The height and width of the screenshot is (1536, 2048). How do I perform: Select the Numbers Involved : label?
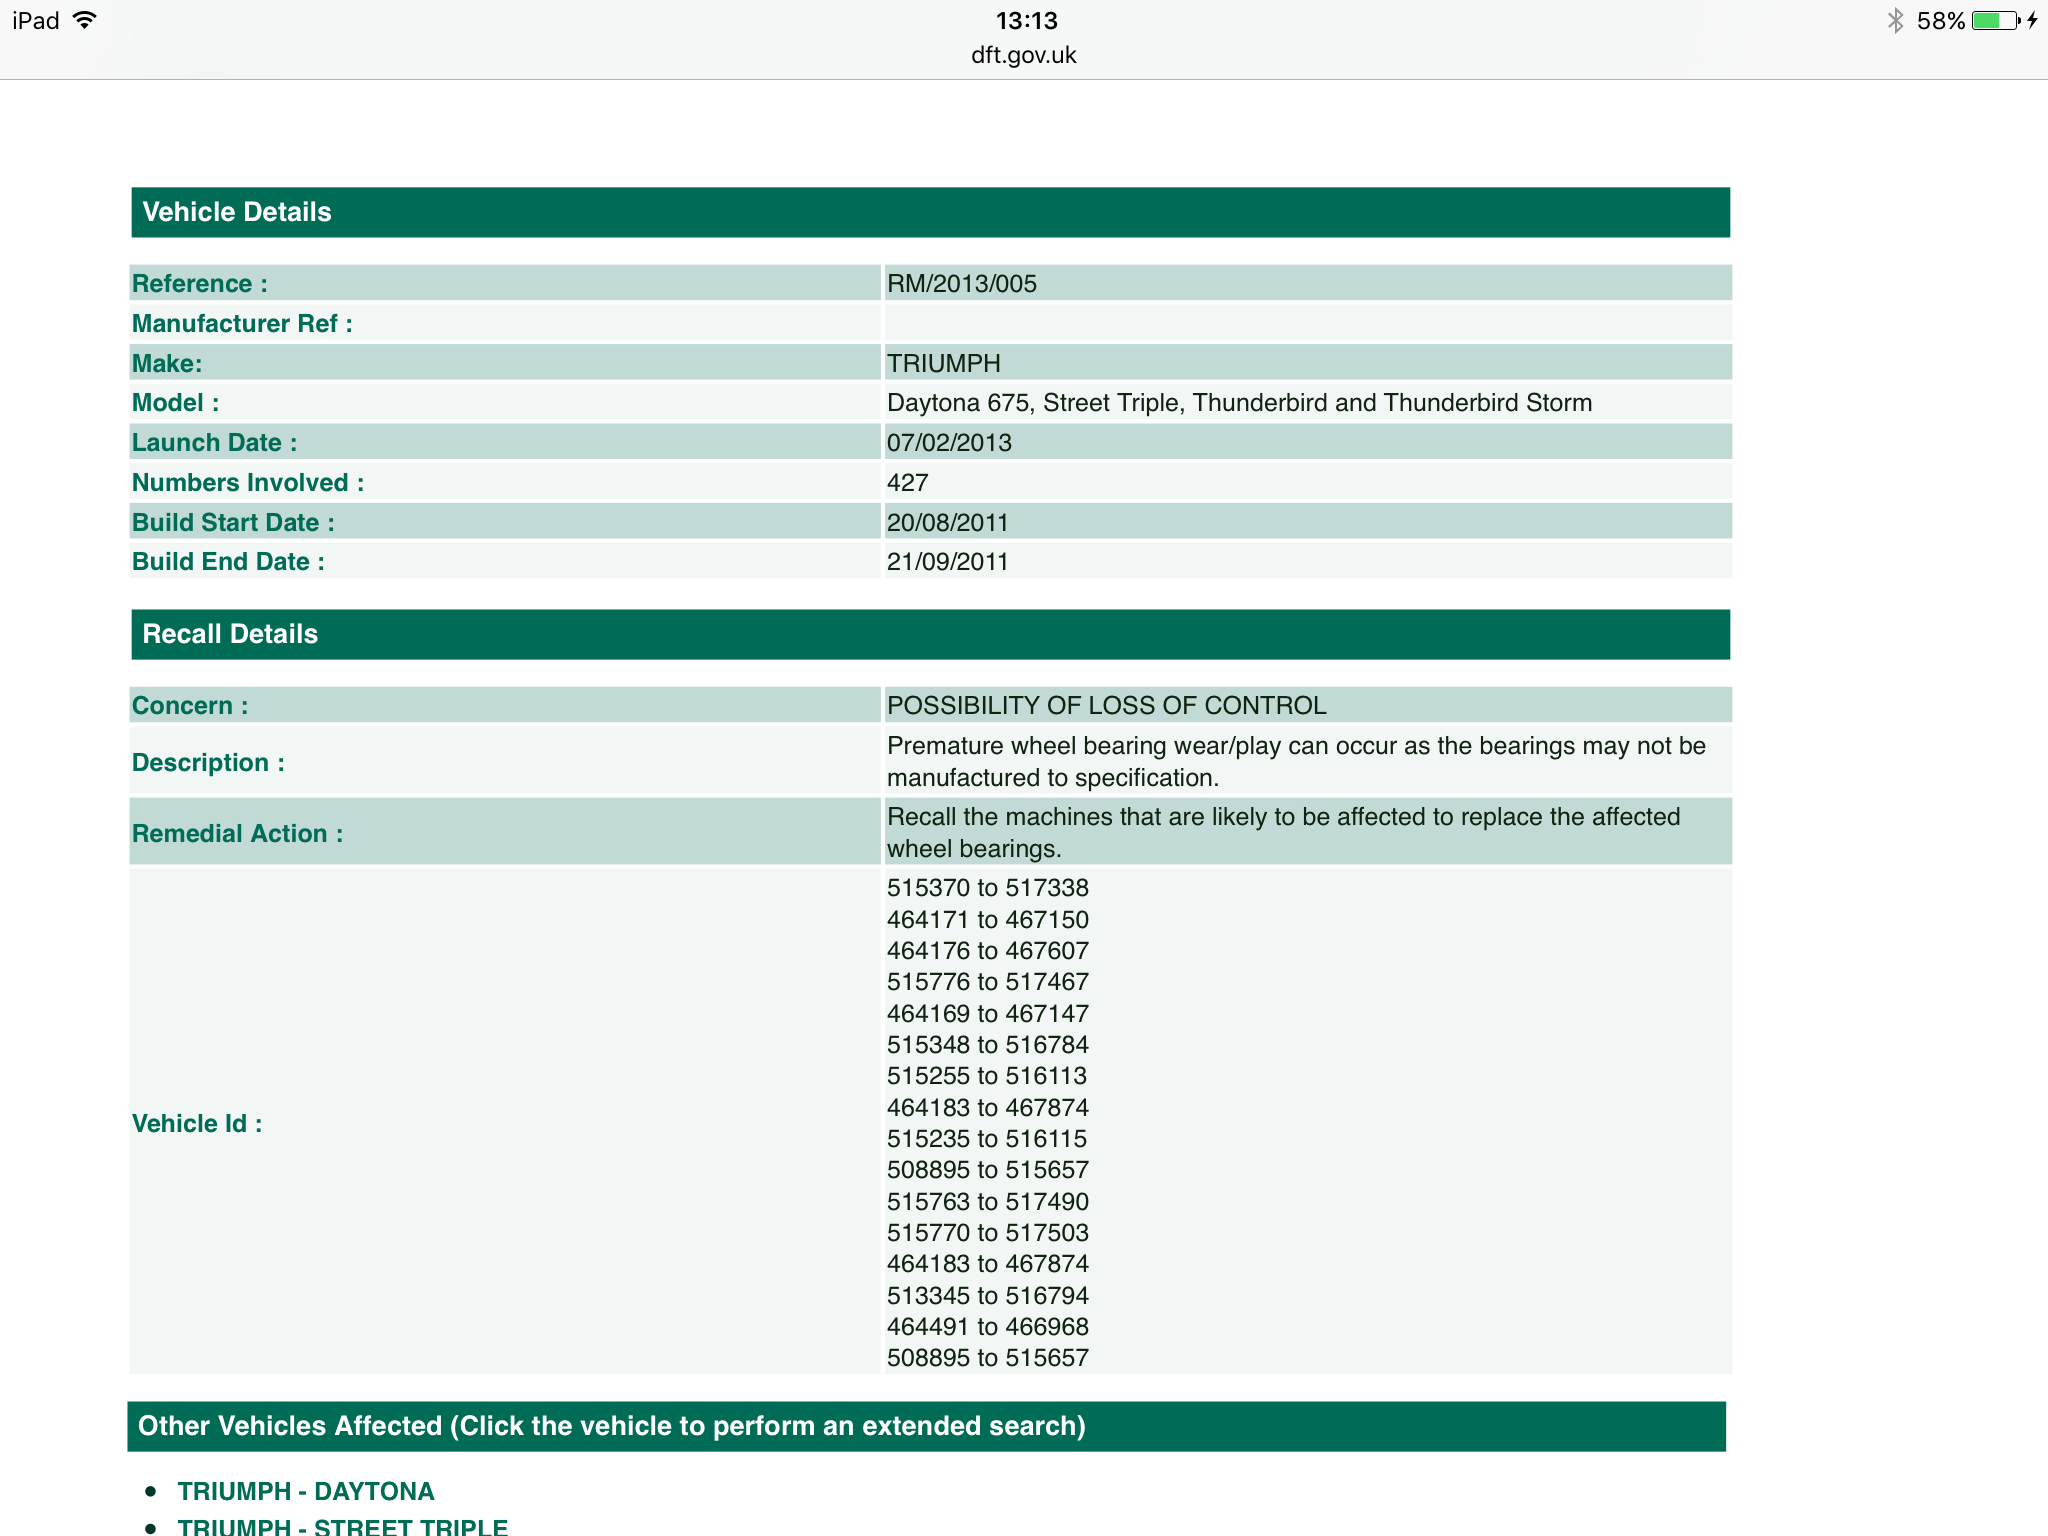(248, 483)
